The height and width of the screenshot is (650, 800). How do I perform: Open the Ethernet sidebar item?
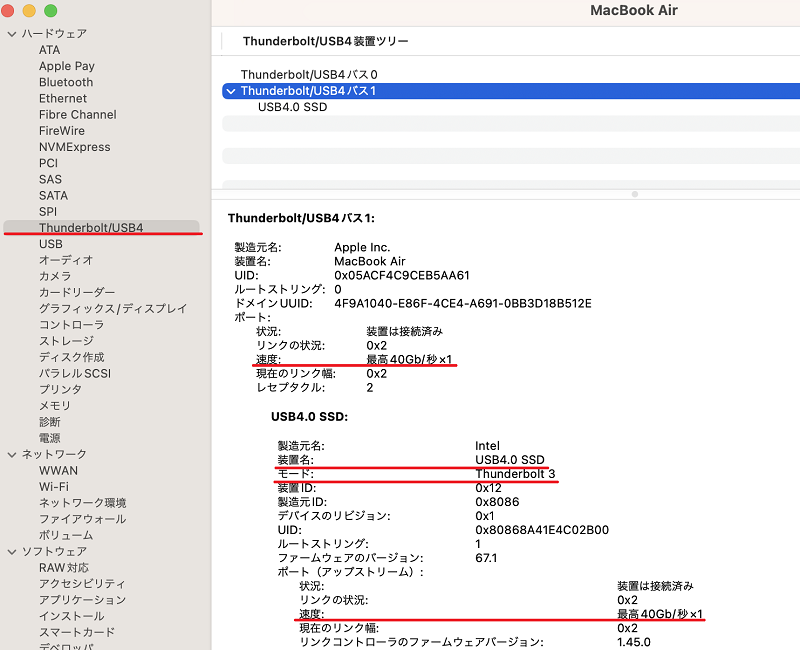[x=63, y=98]
